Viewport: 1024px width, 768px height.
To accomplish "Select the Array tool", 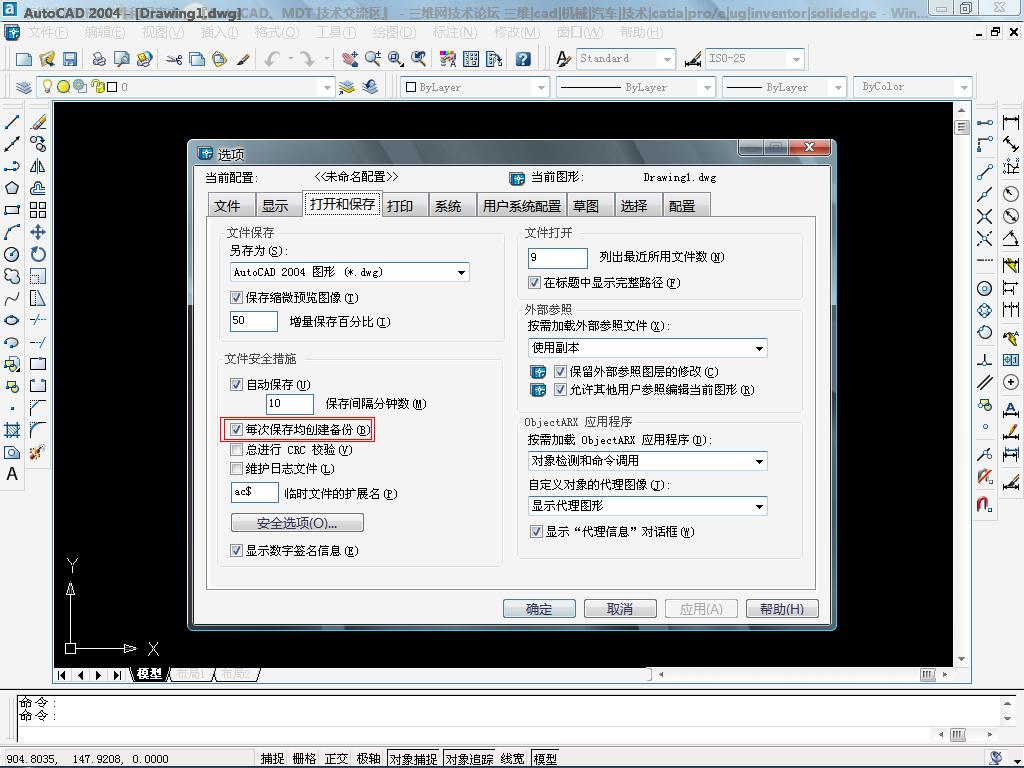I will tap(38, 210).
